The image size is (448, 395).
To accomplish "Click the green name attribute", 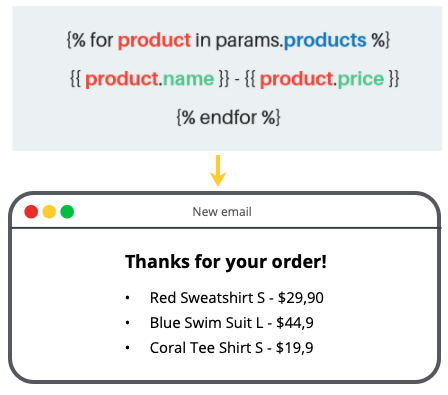I will point(188,79).
